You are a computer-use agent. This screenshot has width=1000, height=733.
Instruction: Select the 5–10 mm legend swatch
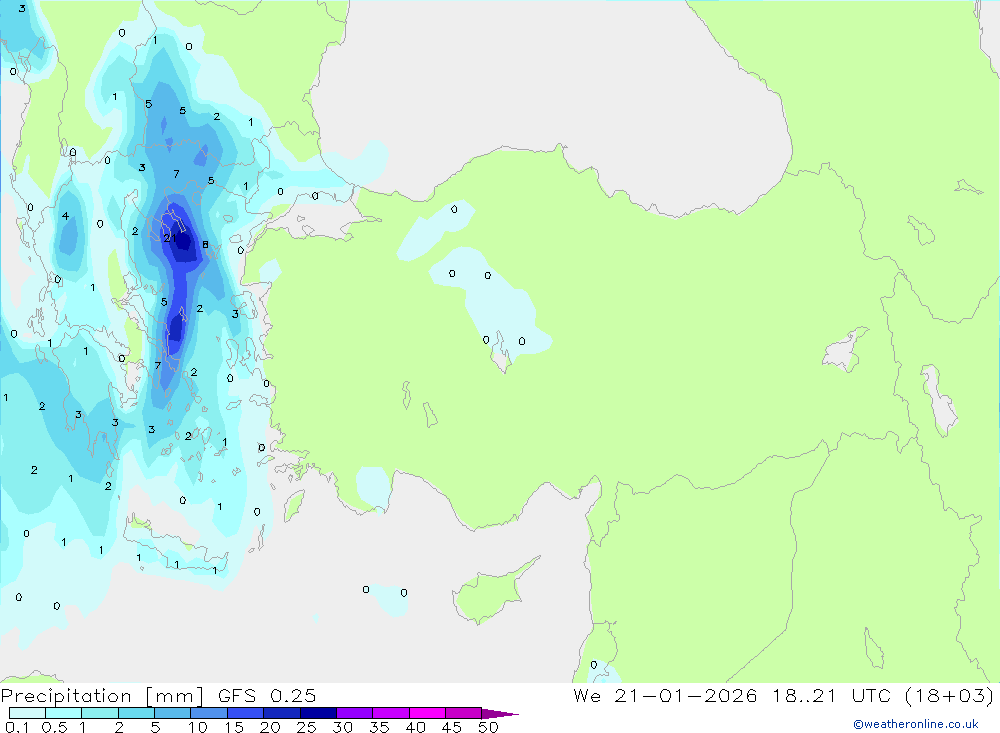pyautogui.click(x=173, y=713)
